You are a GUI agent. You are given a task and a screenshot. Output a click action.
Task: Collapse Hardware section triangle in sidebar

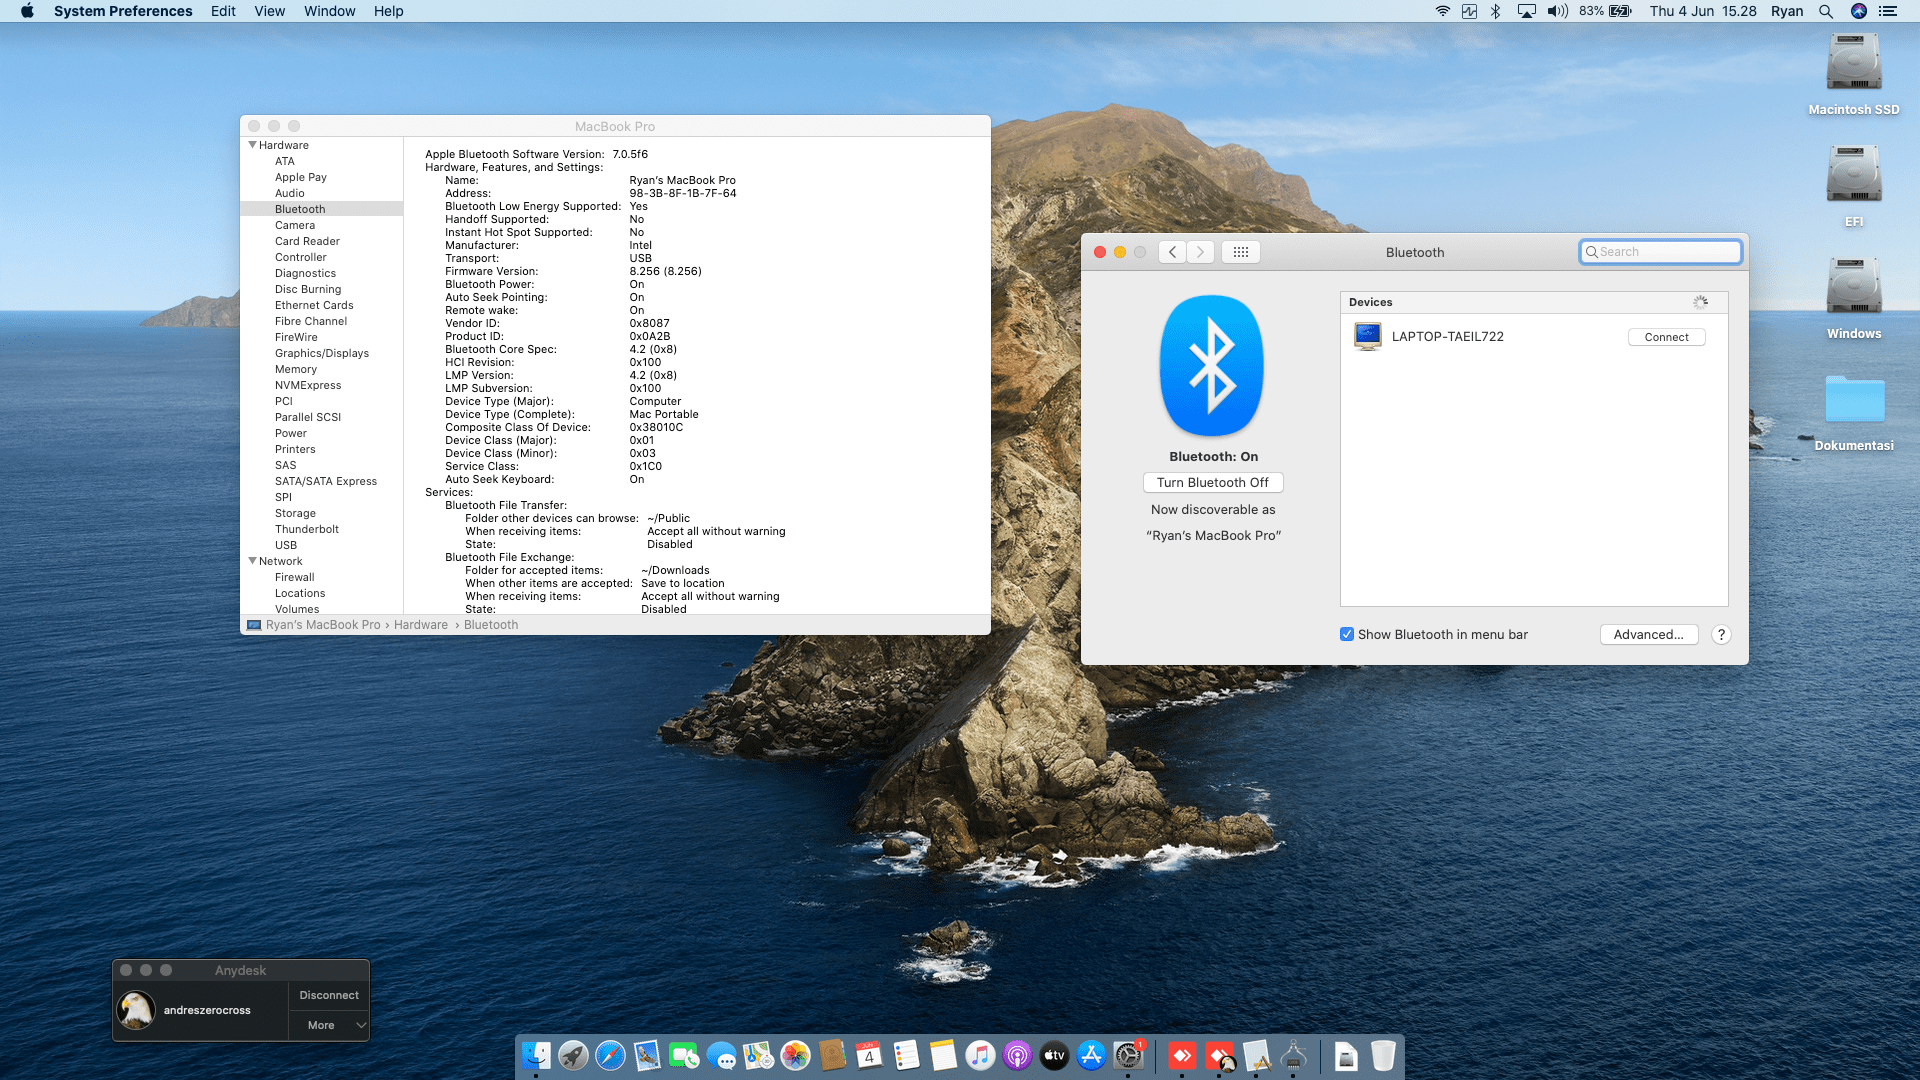coord(252,145)
